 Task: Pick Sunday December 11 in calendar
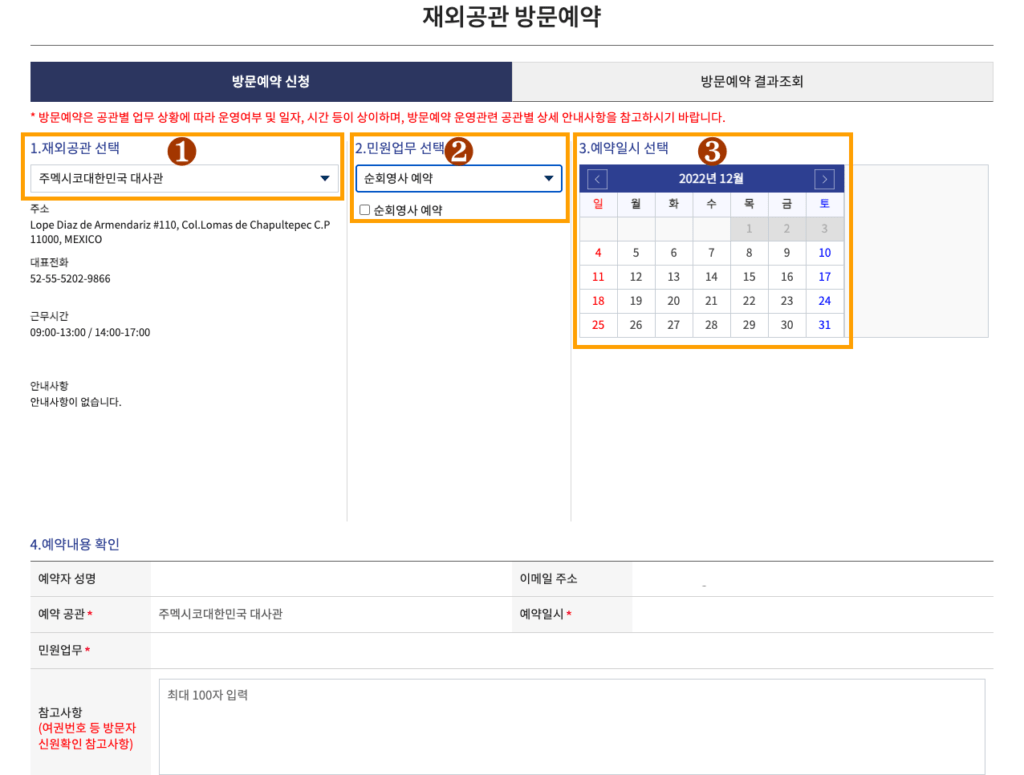[598, 277]
